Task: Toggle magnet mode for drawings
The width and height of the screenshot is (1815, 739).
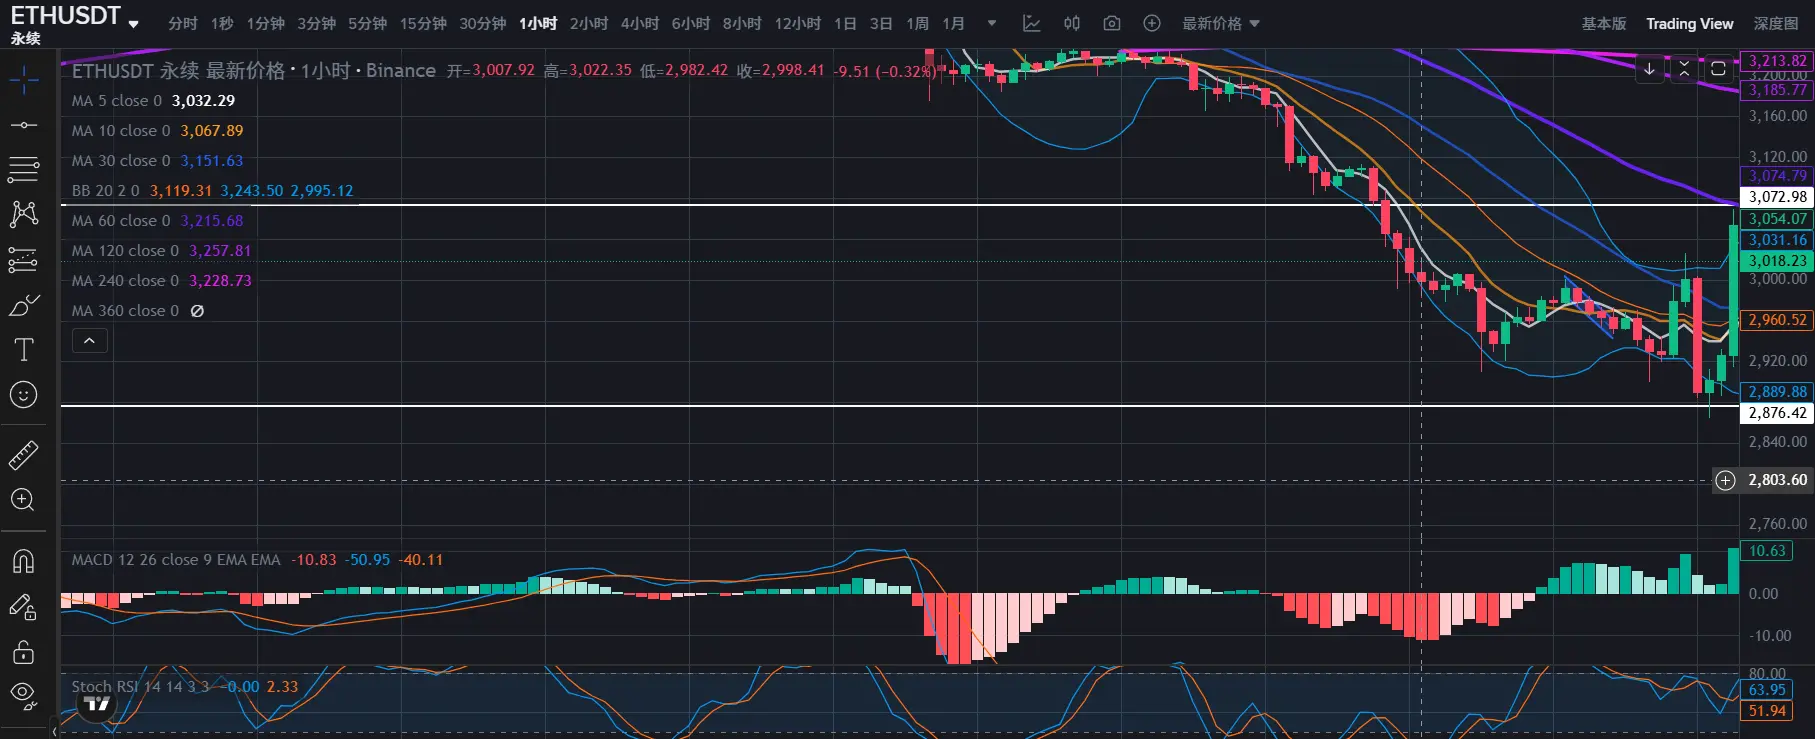Action: click(x=24, y=561)
